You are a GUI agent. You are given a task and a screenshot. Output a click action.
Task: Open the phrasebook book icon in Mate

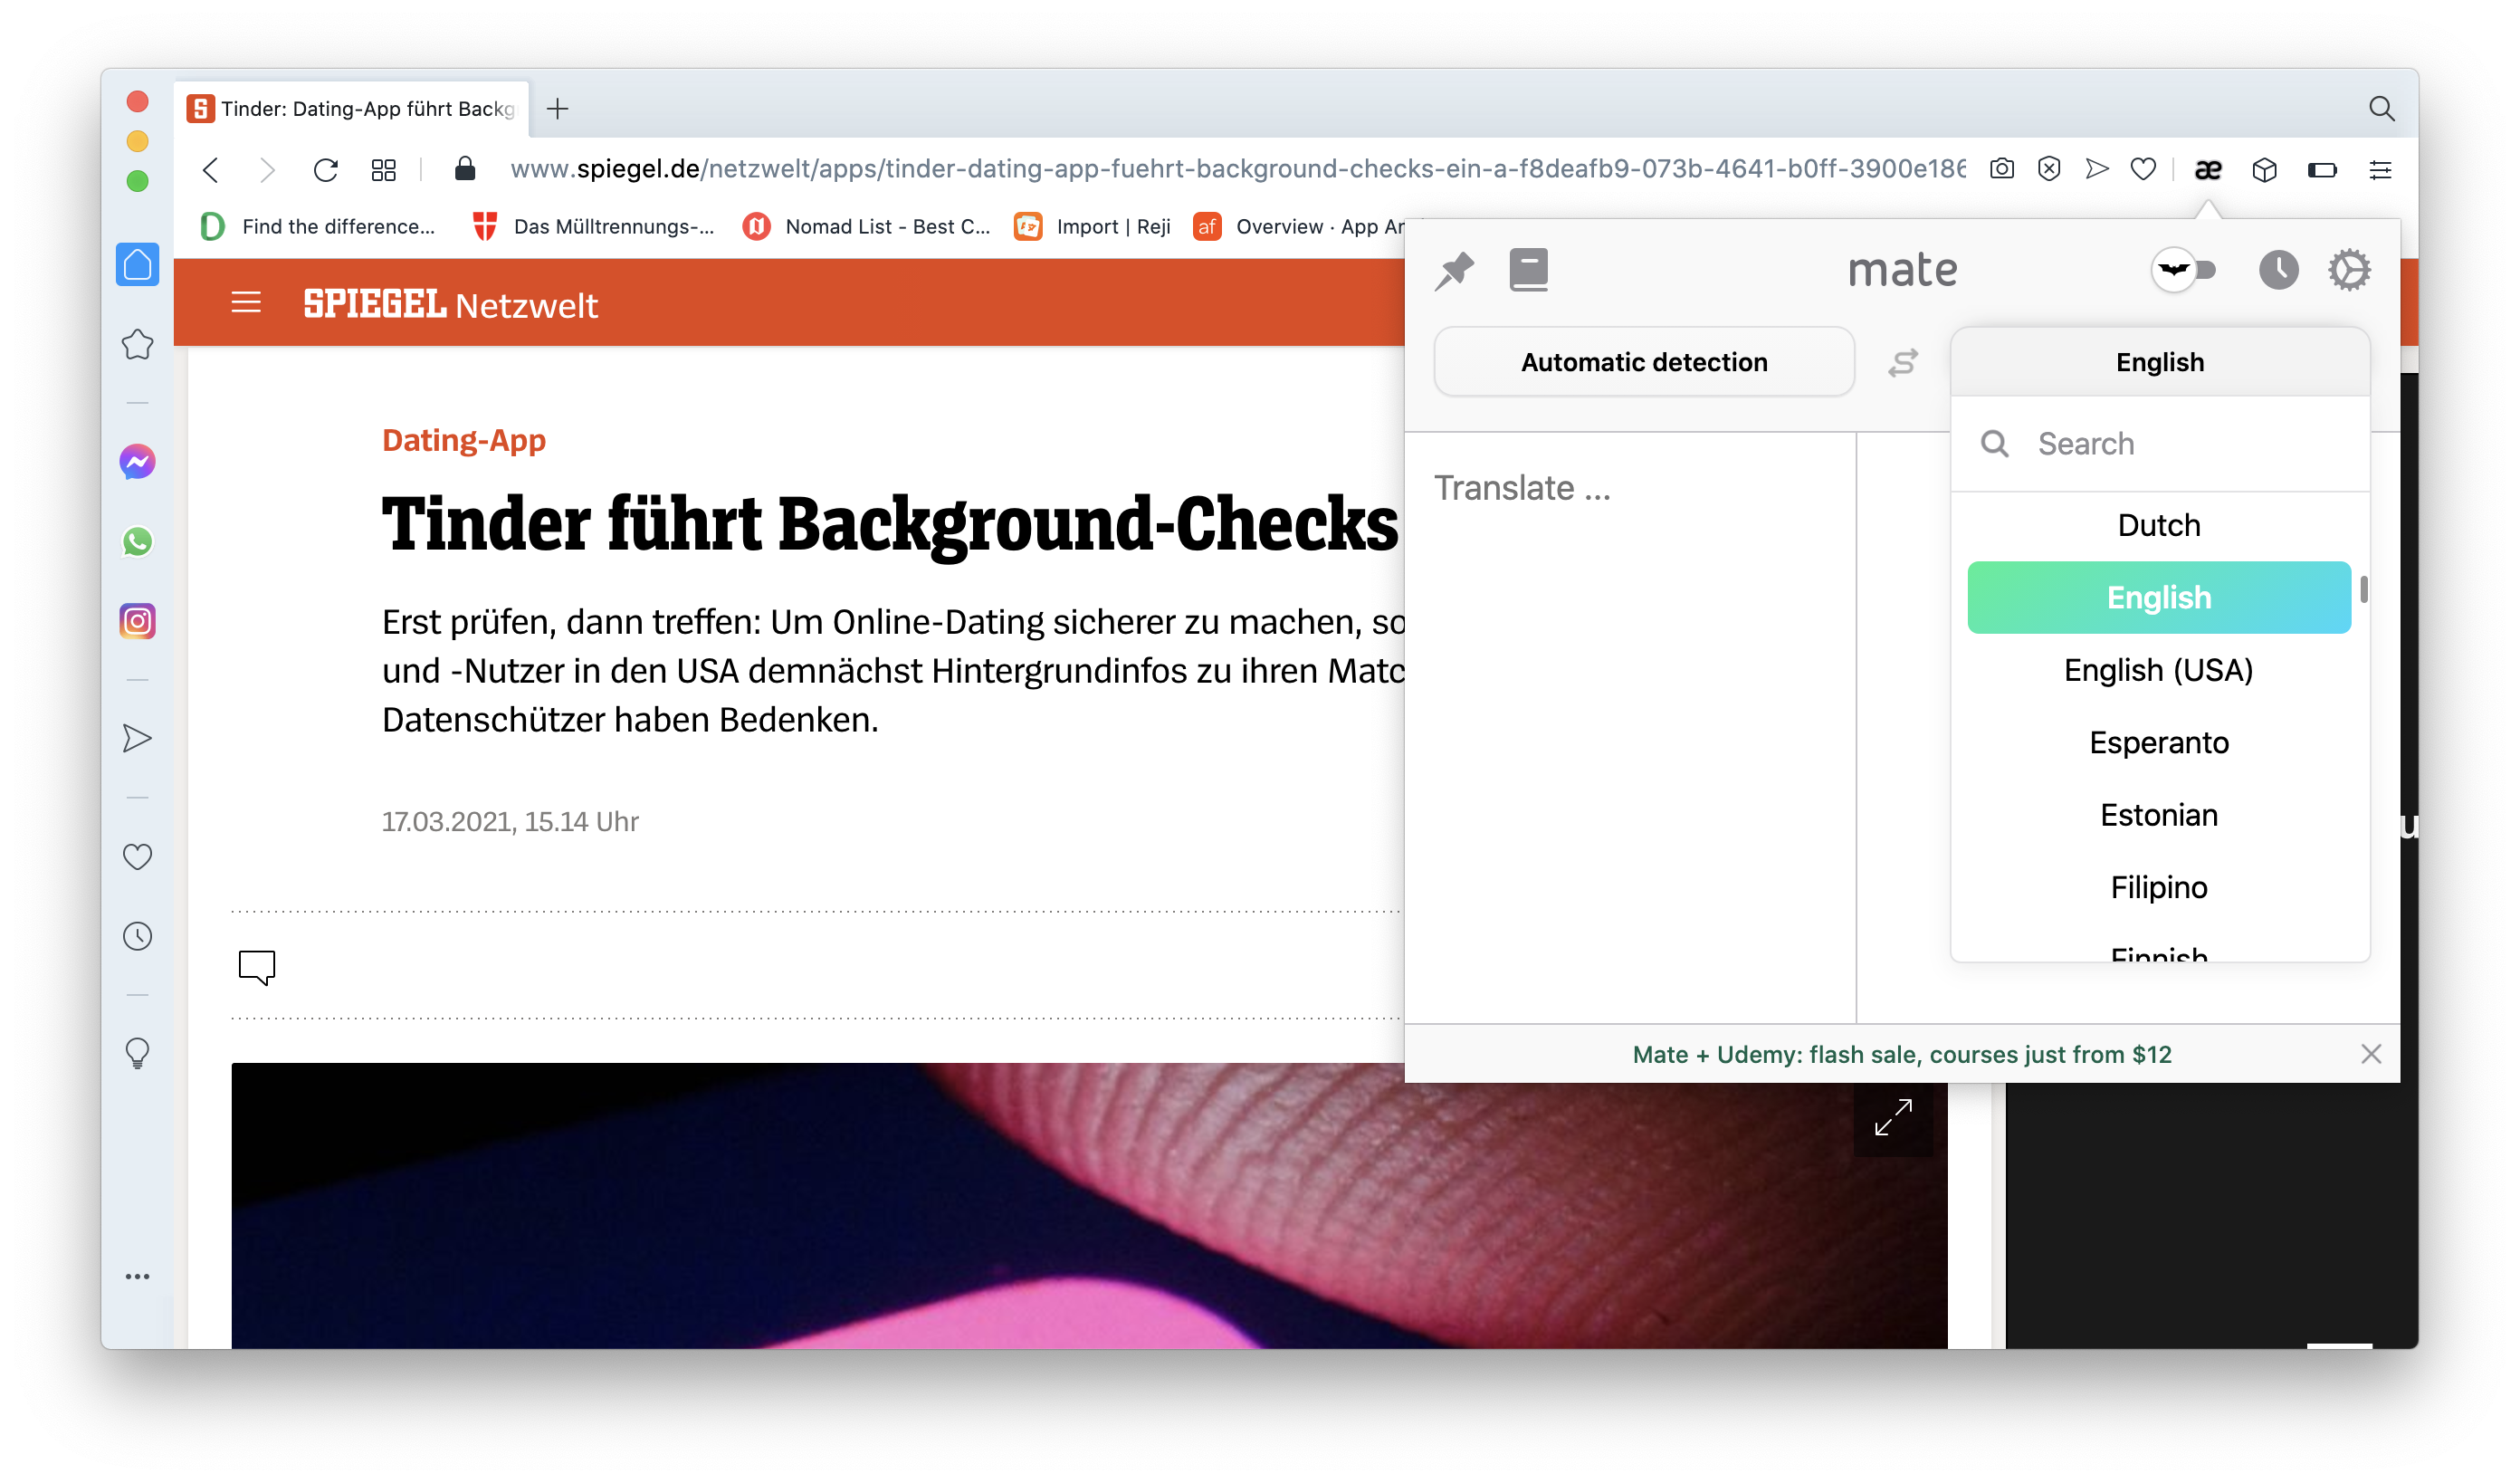point(1528,269)
